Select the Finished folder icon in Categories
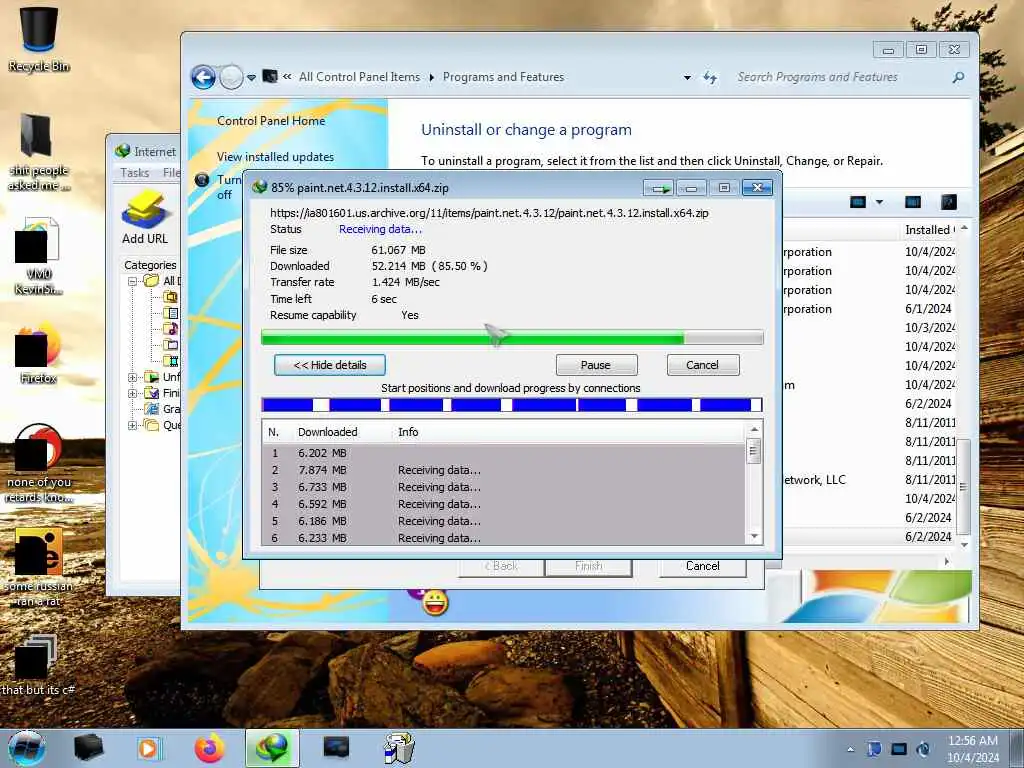Screen dimensions: 1024x768 (152, 393)
